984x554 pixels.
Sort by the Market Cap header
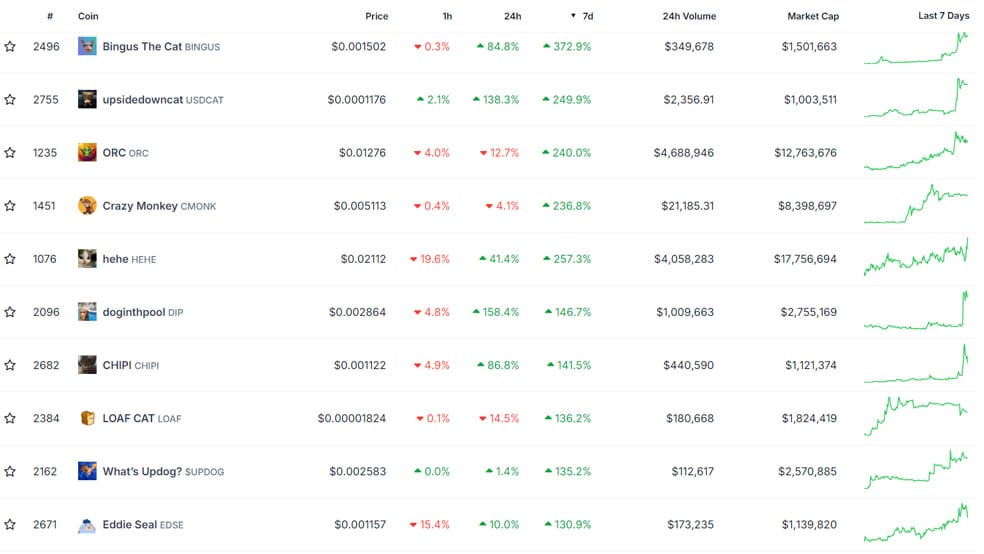coord(813,16)
